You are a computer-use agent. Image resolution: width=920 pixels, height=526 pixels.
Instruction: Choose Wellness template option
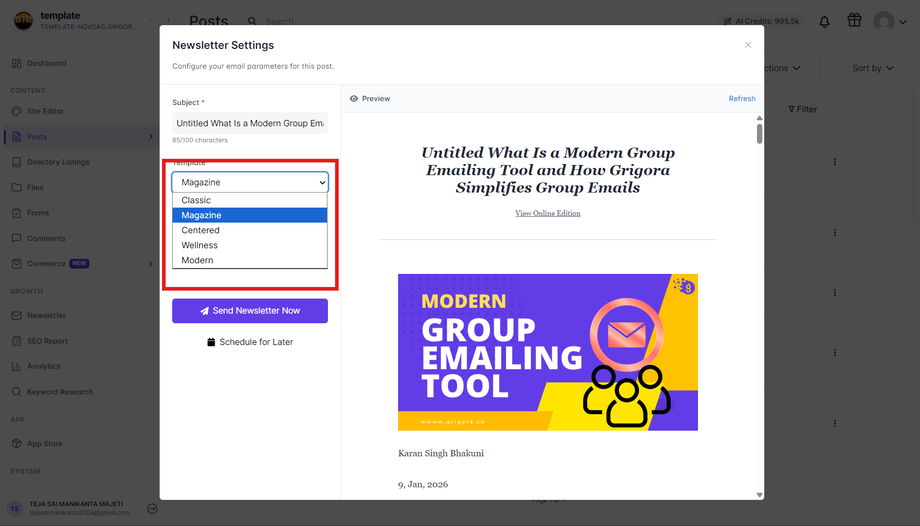tap(249, 245)
